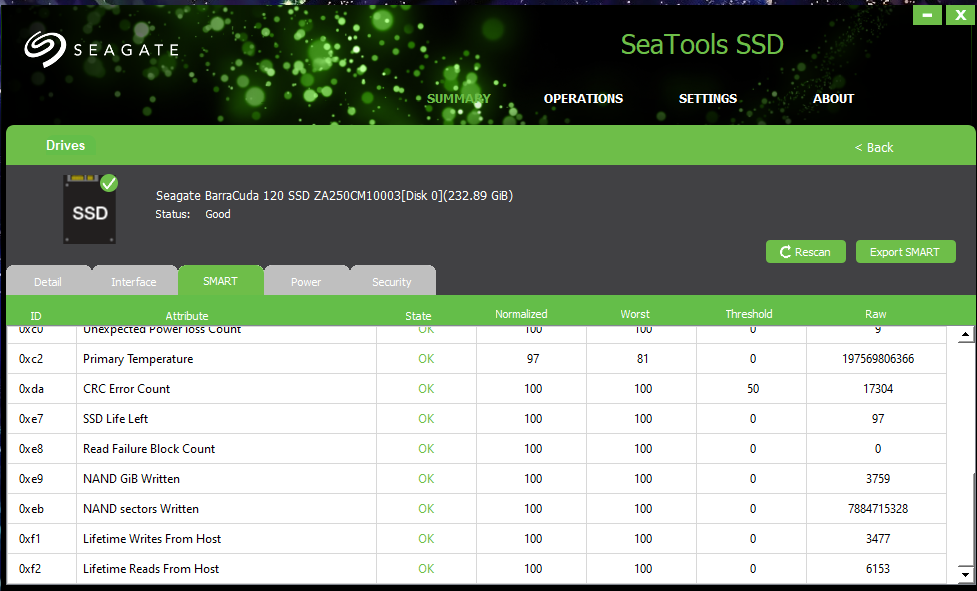The image size is (977, 591).
Task: Go back using the Back link
Action: [x=874, y=148]
